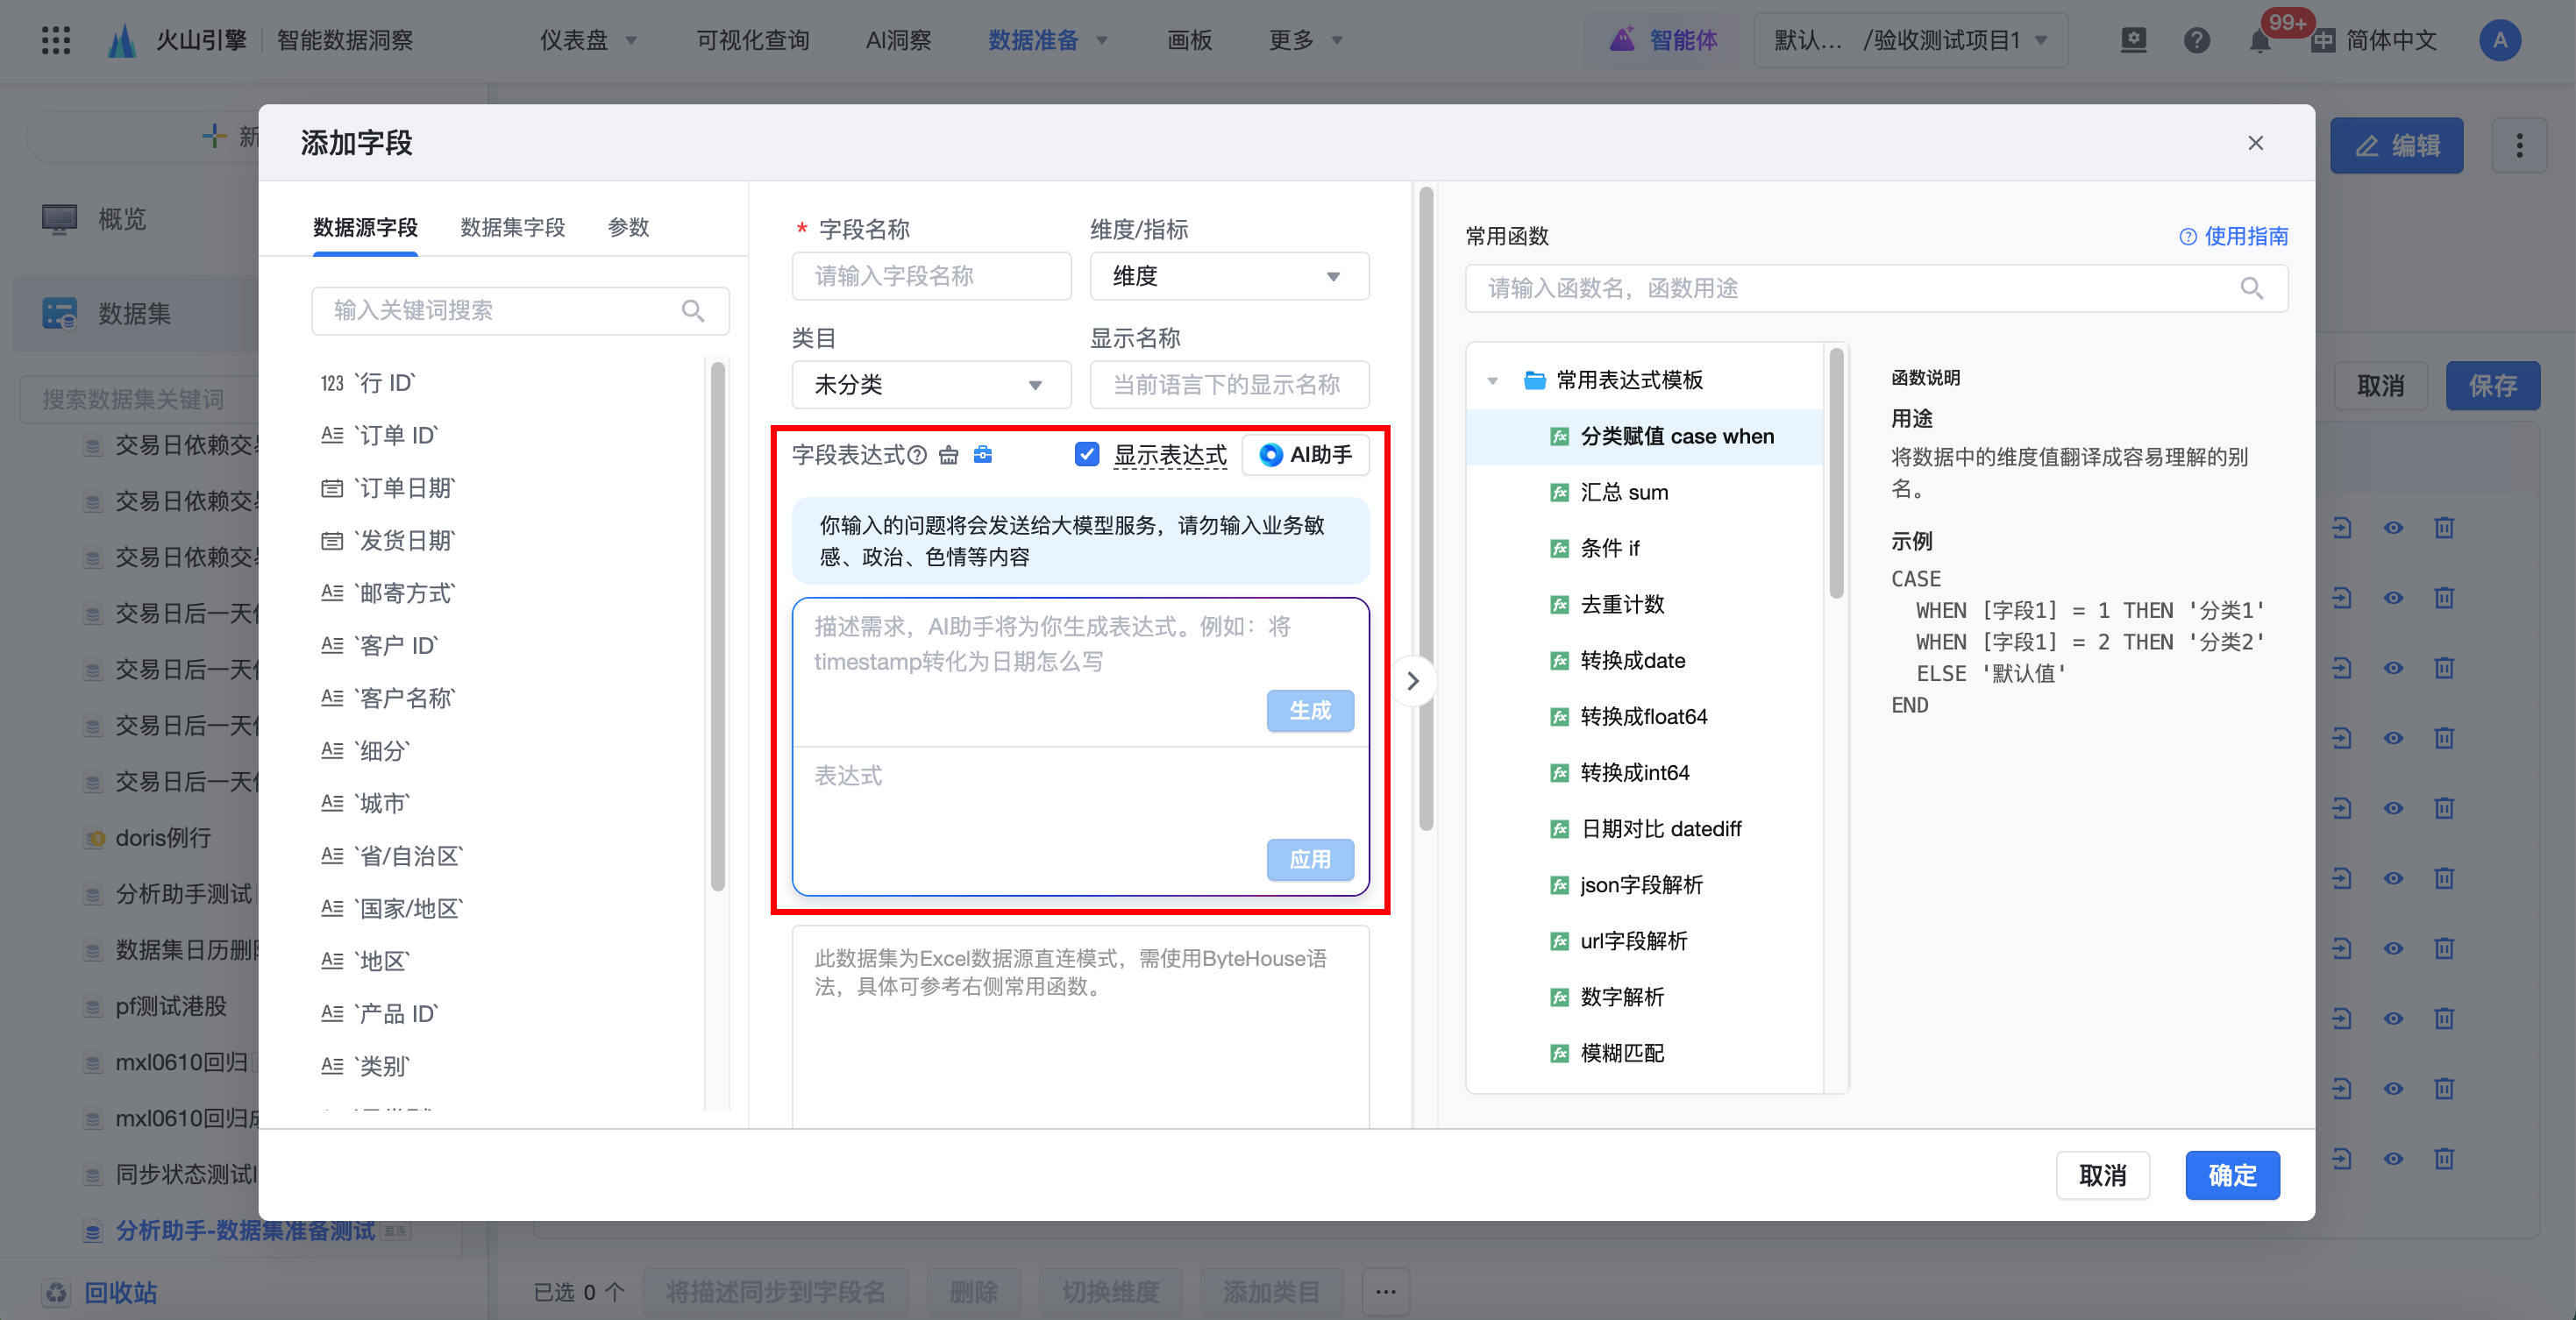Toggle the AI助手 button
This screenshot has height=1320, width=2576.
1305,455
